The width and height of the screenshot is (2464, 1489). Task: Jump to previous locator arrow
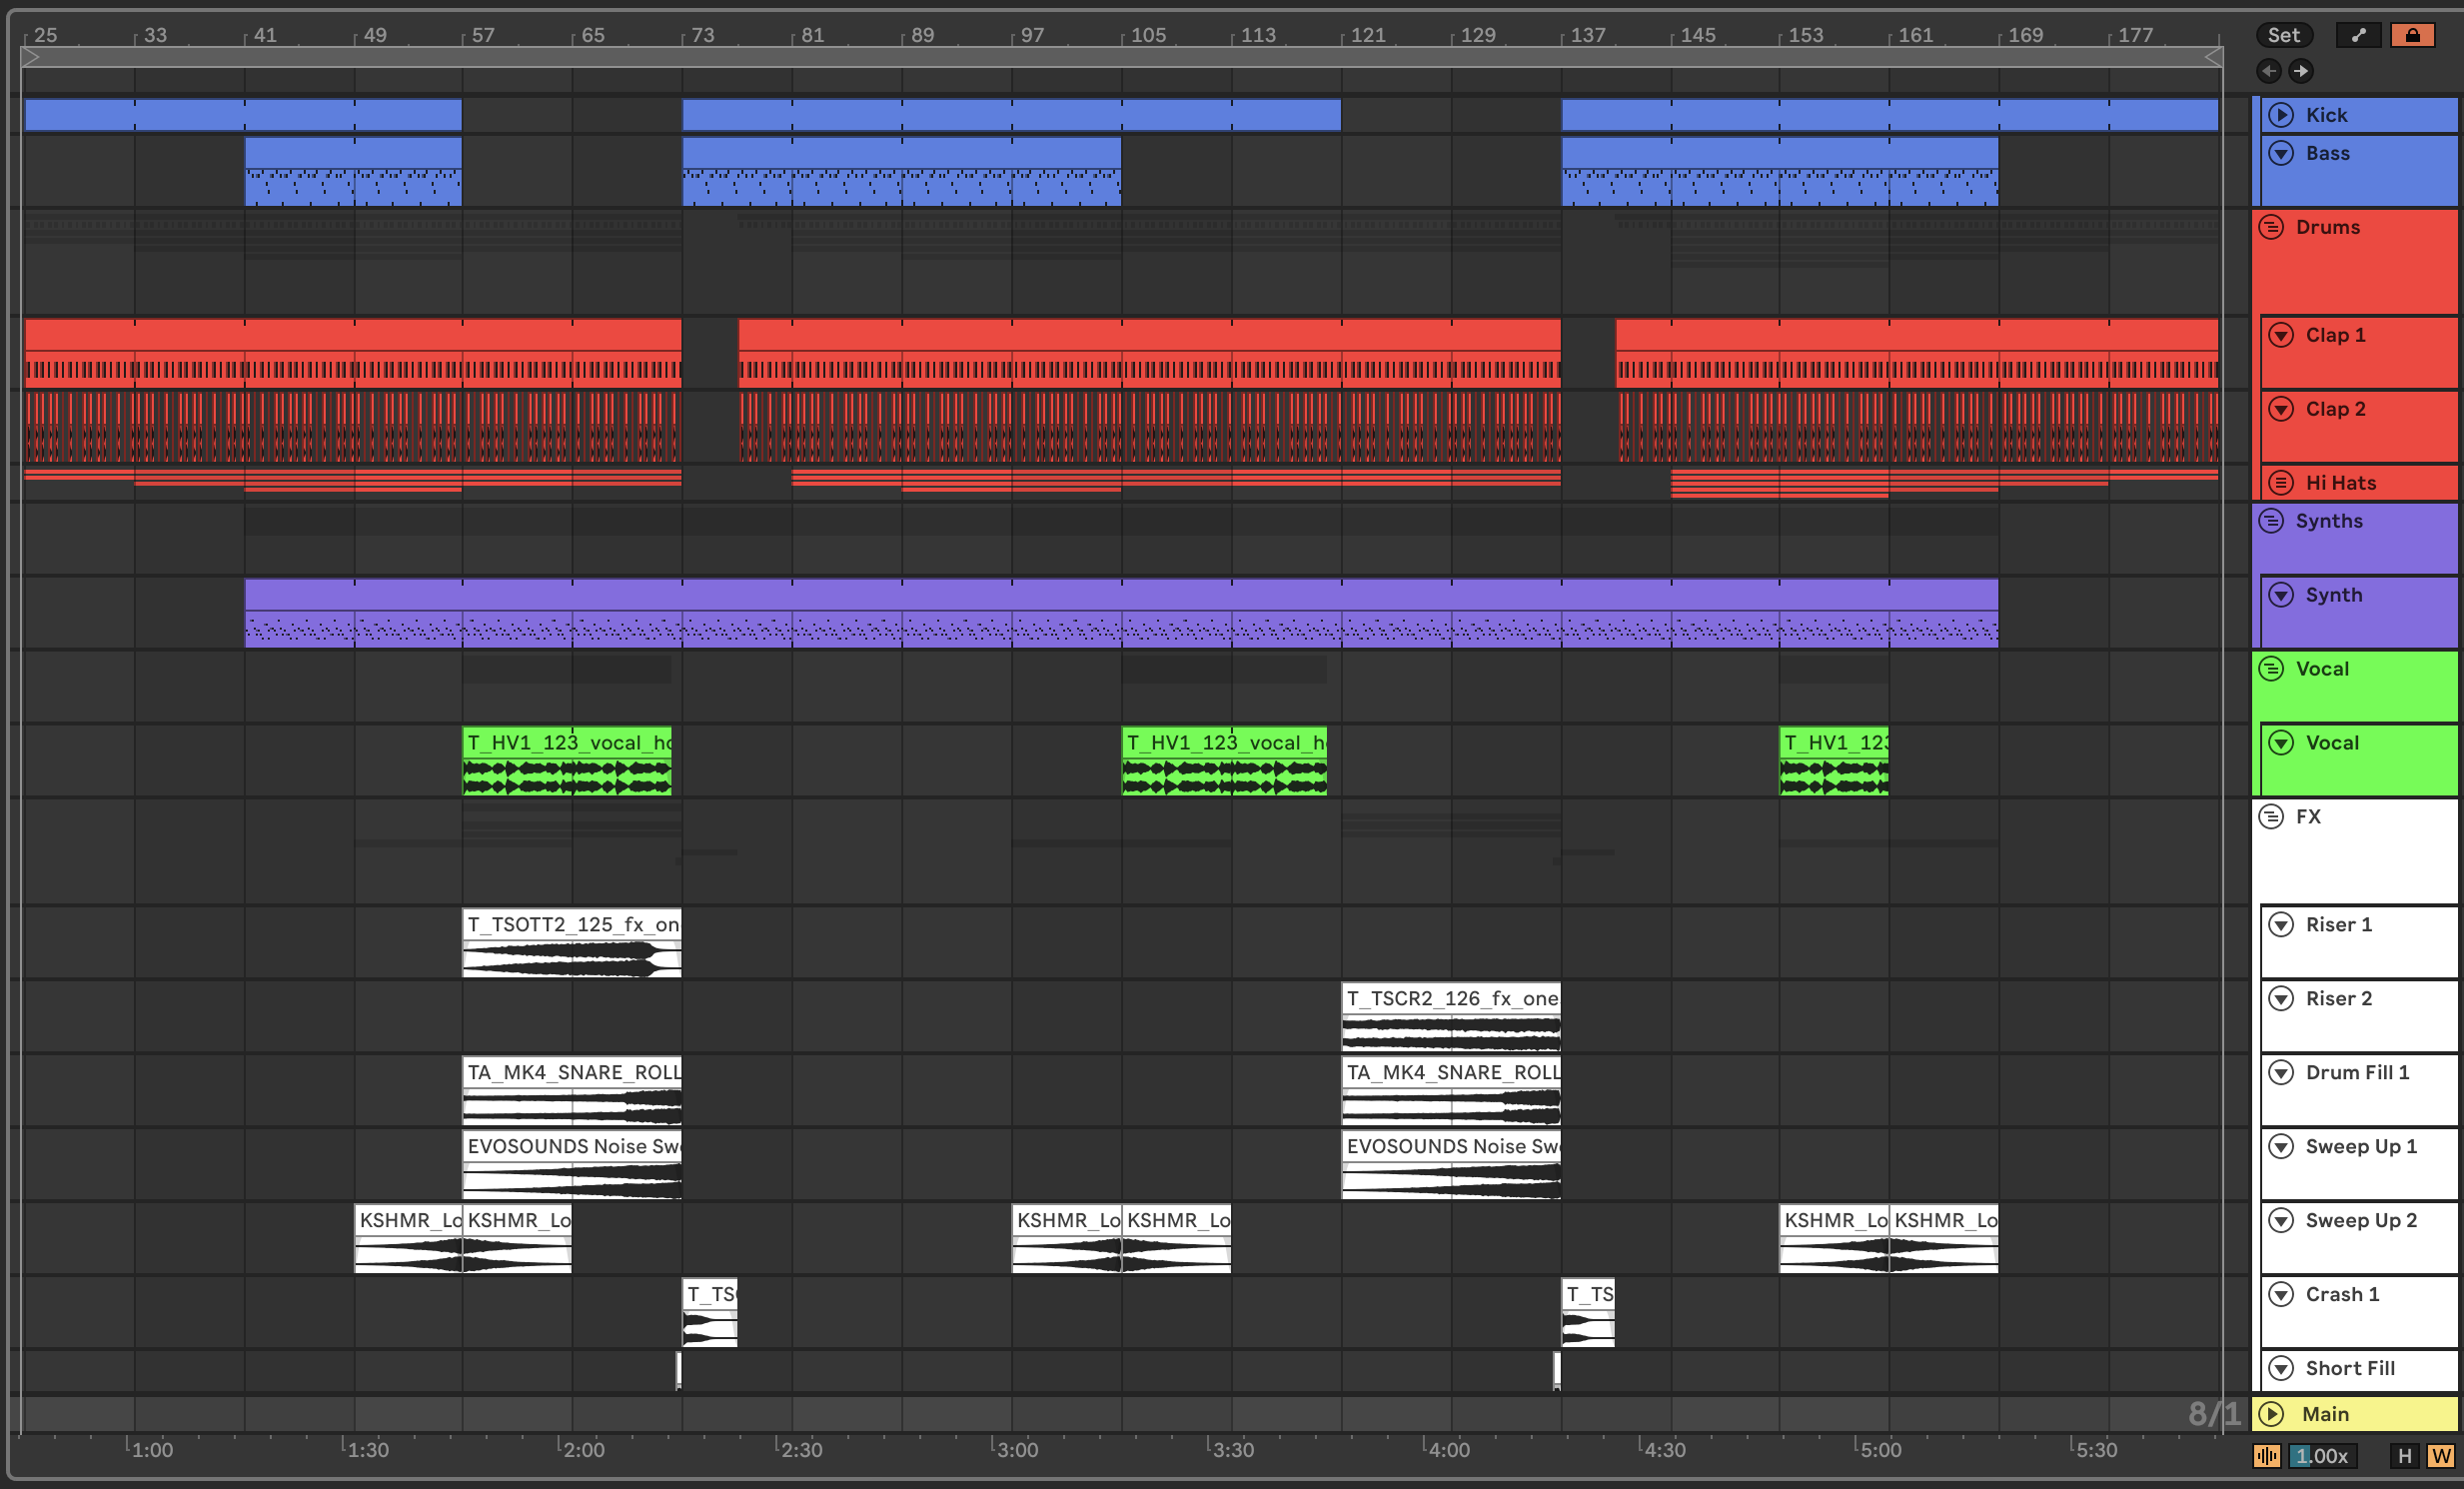2269,71
